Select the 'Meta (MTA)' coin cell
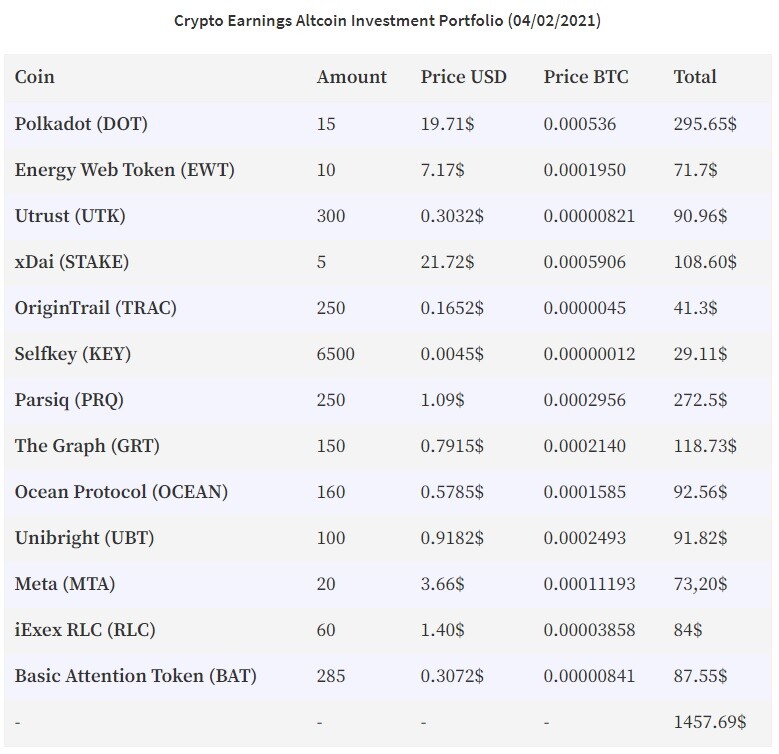Viewport: 779px width, 754px height. pos(65,584)
